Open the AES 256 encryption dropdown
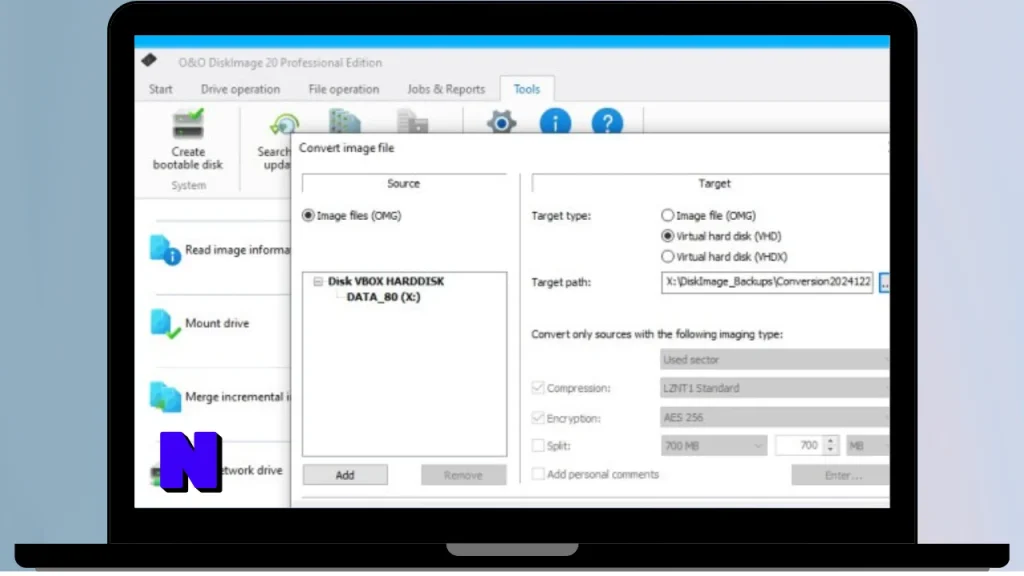Viewport: 1024px width, 576px height. tap(775, 417)
